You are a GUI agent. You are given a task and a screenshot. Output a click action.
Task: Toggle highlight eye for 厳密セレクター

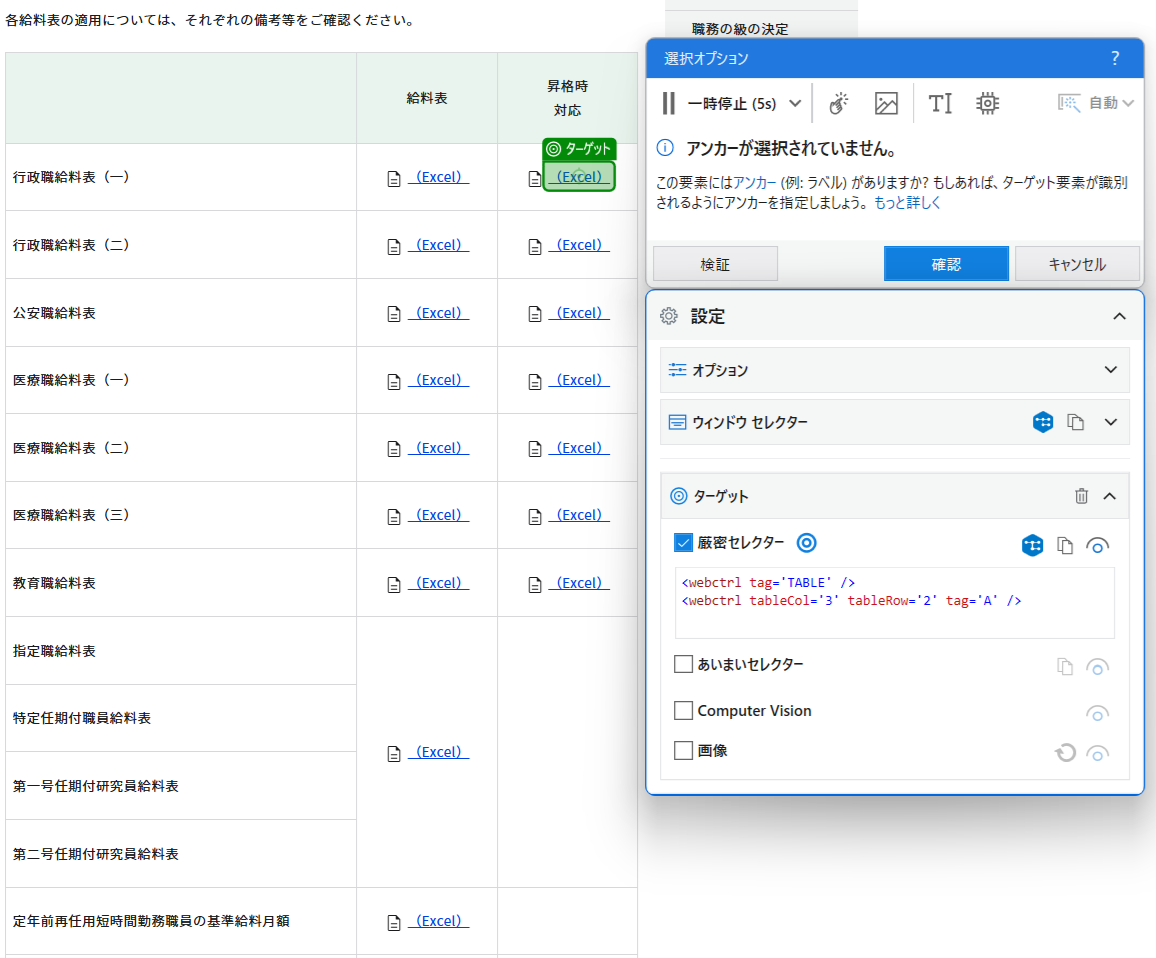point(1097,546)
